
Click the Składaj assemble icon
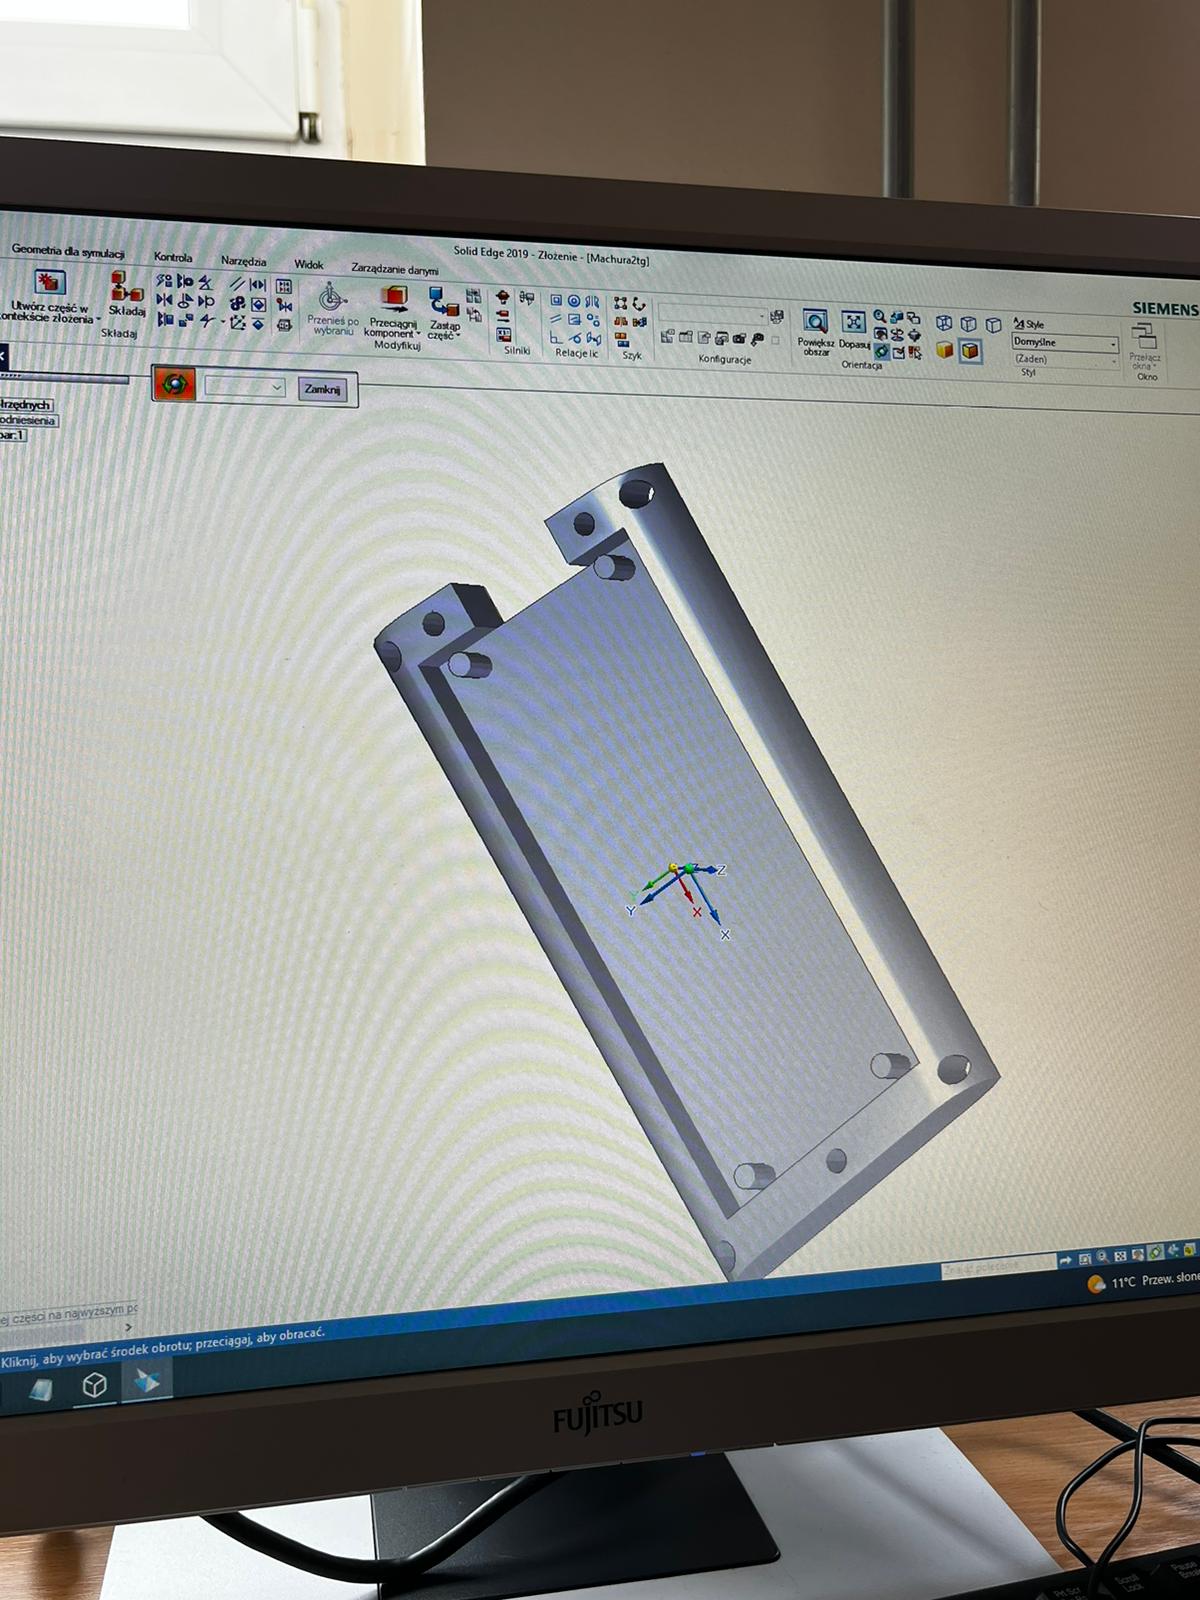(x=126, y=288)
